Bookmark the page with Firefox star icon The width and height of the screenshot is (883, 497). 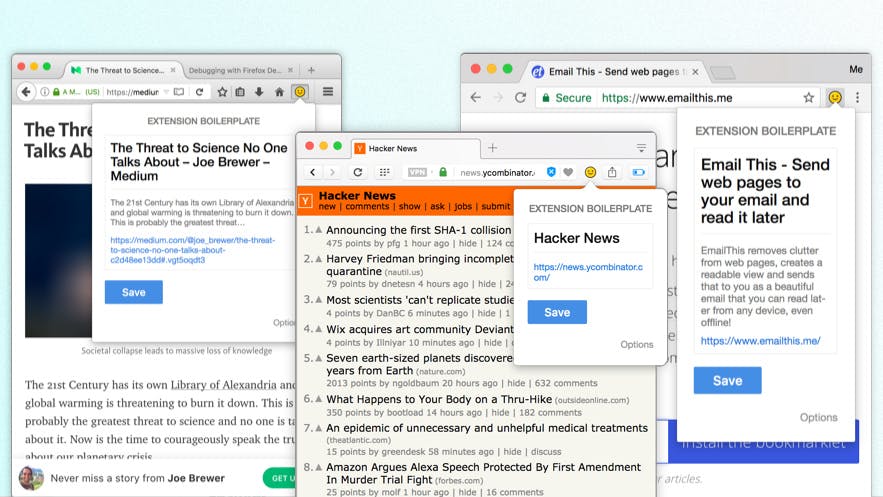point(222,92)
